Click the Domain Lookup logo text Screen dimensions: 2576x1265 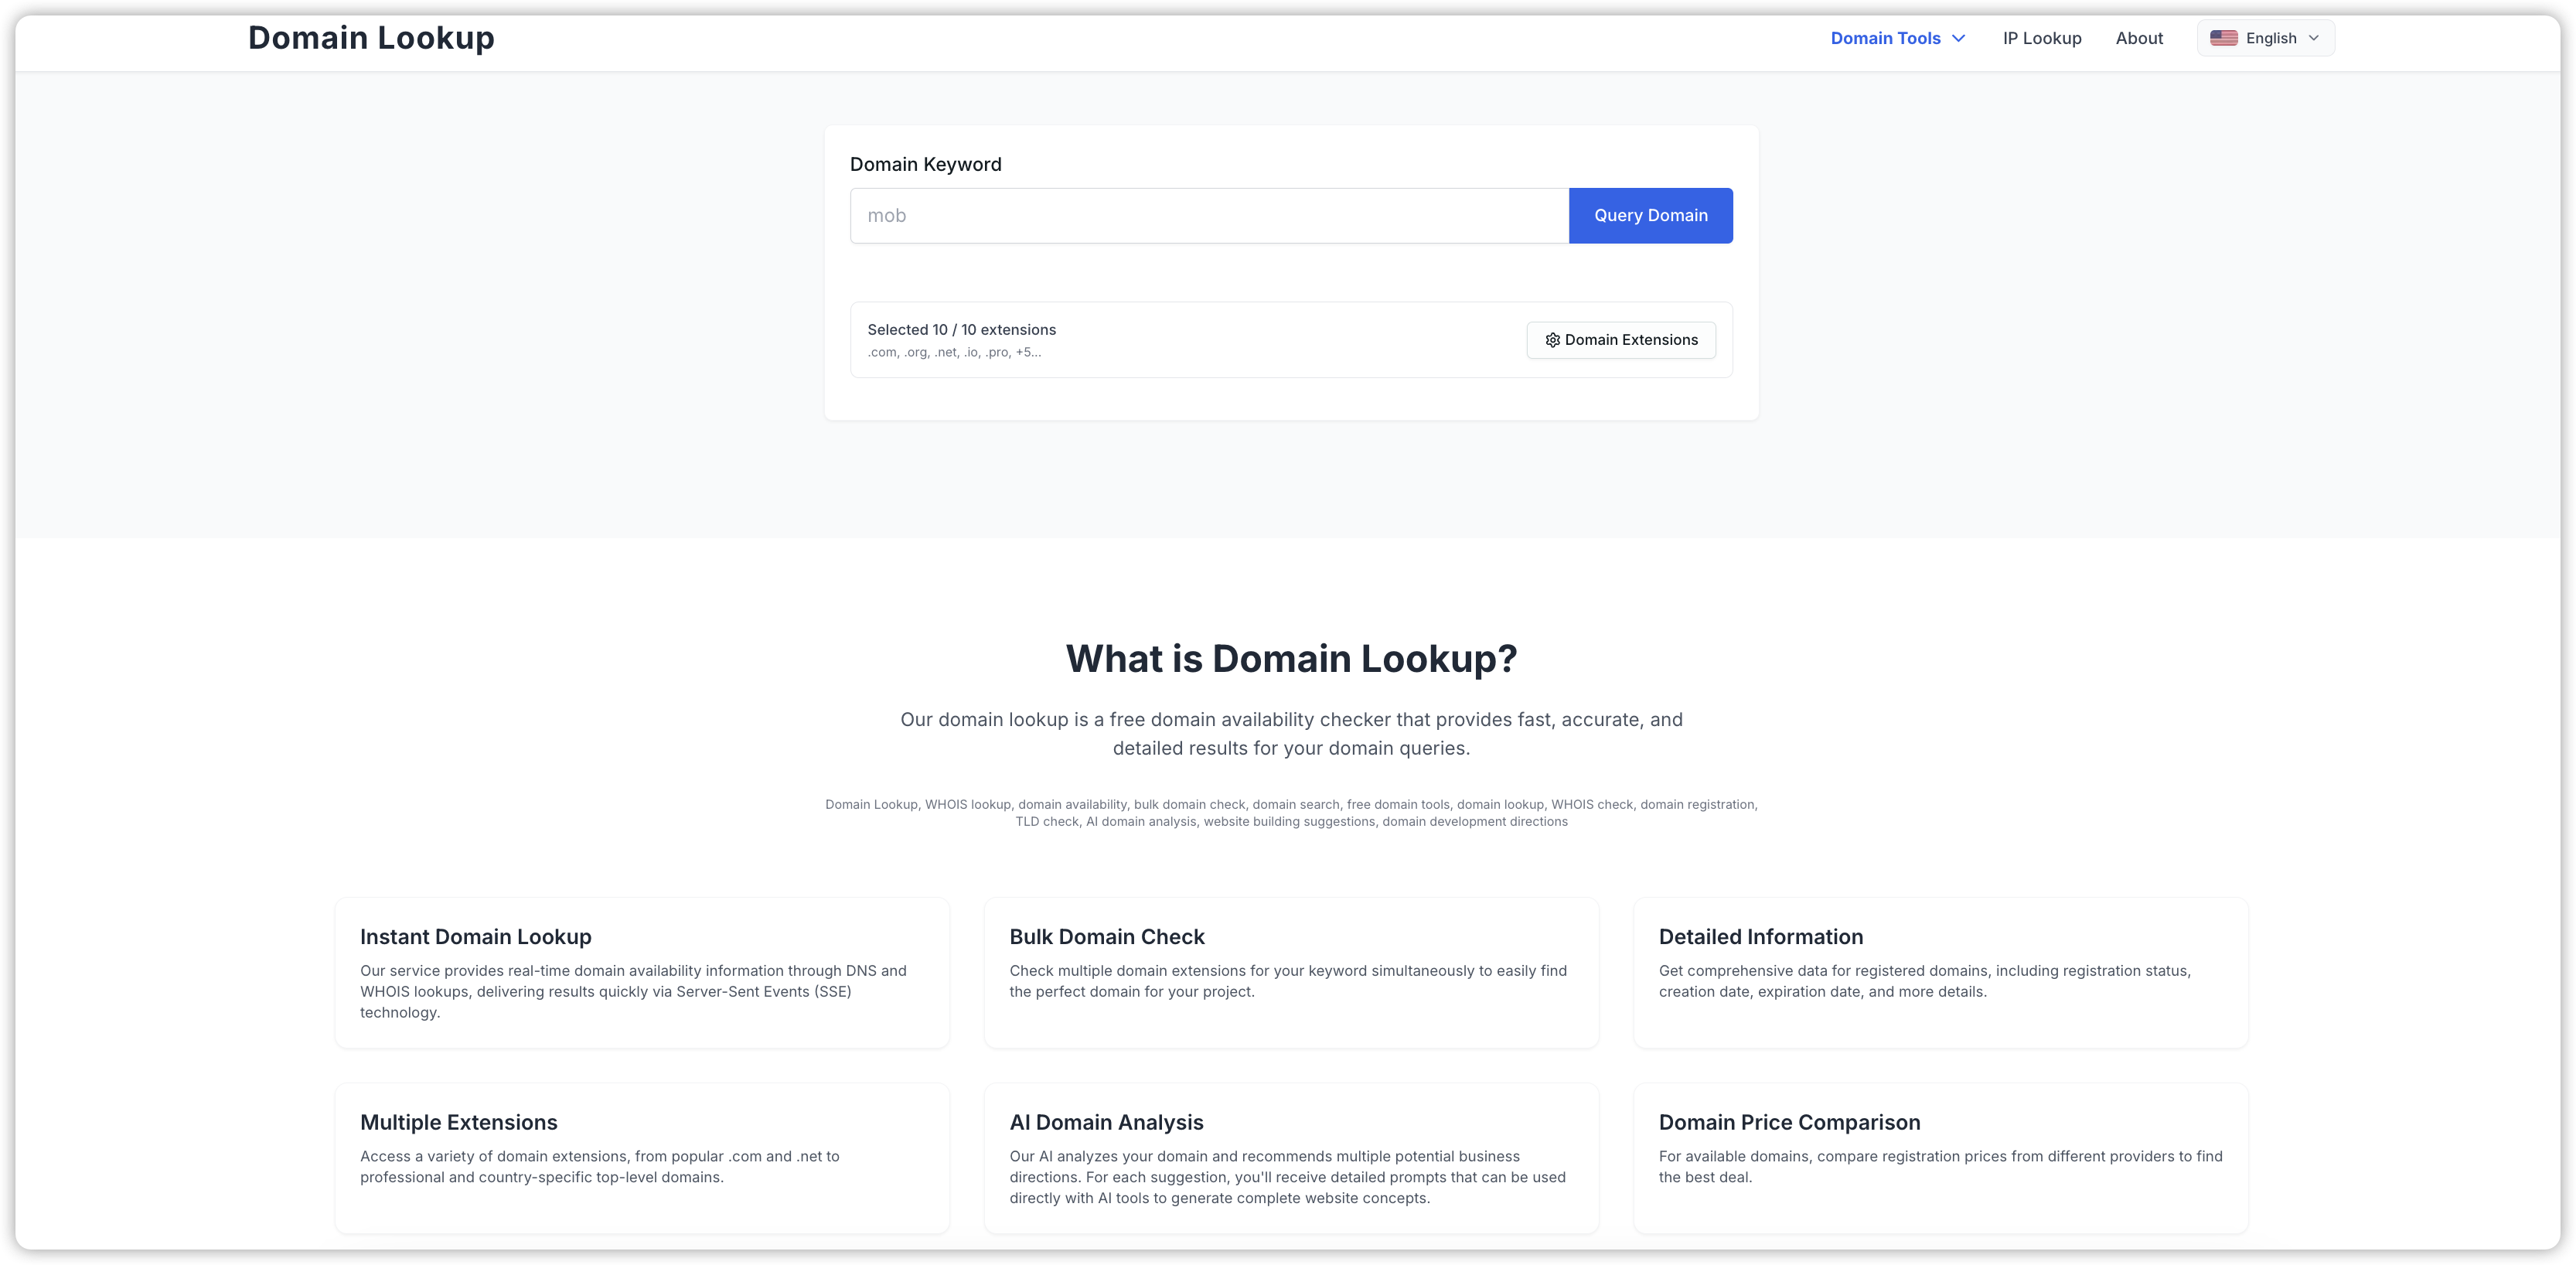tap(371, 37)
